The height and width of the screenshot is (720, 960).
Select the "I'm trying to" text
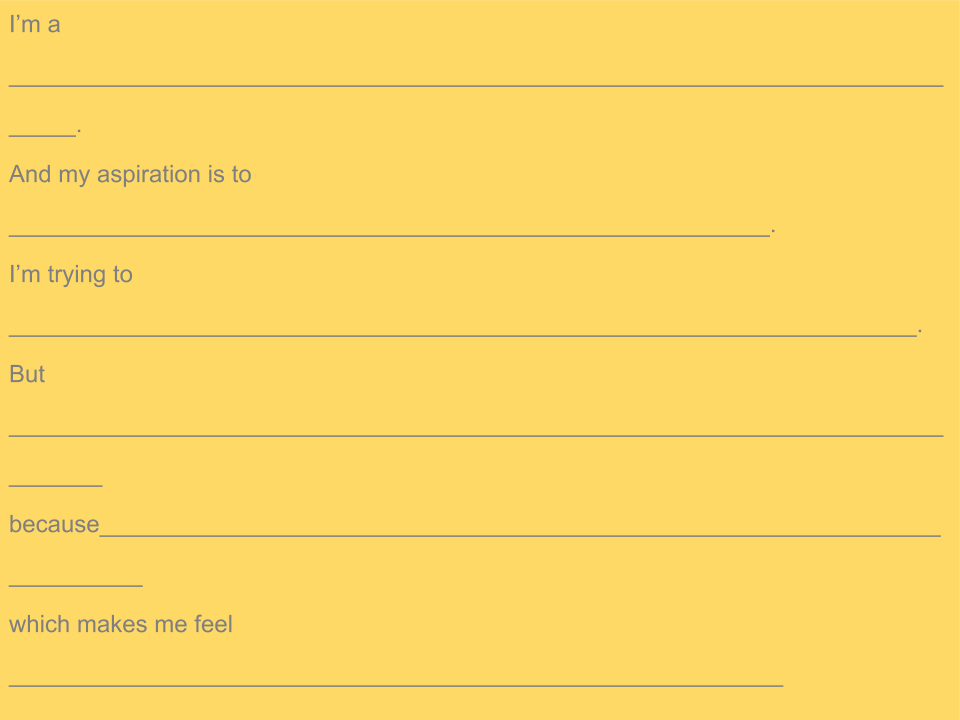(71, 275)
